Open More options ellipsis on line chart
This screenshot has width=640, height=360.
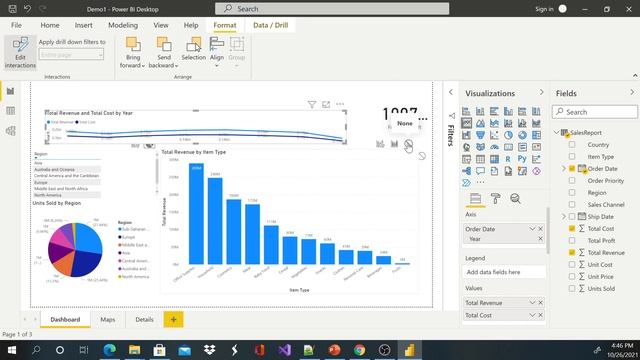340,104
